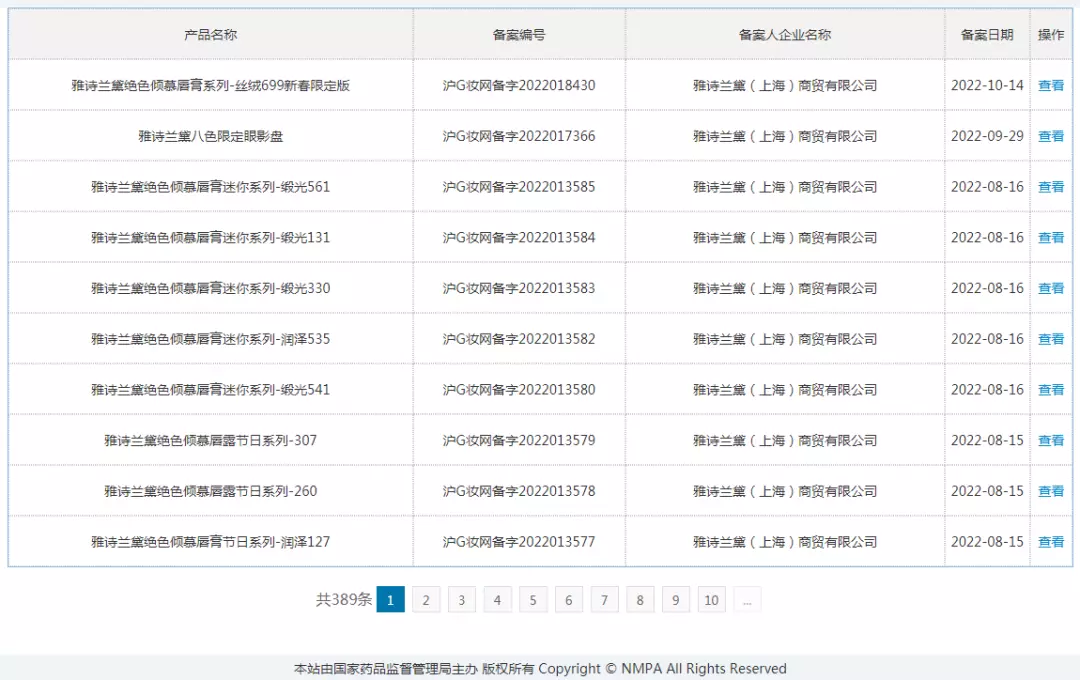The height and width of the screenshot is (680, 1080).
Task: Open 查看 link for 丝绒699新春限定版 row
Action: point(1050,85)
